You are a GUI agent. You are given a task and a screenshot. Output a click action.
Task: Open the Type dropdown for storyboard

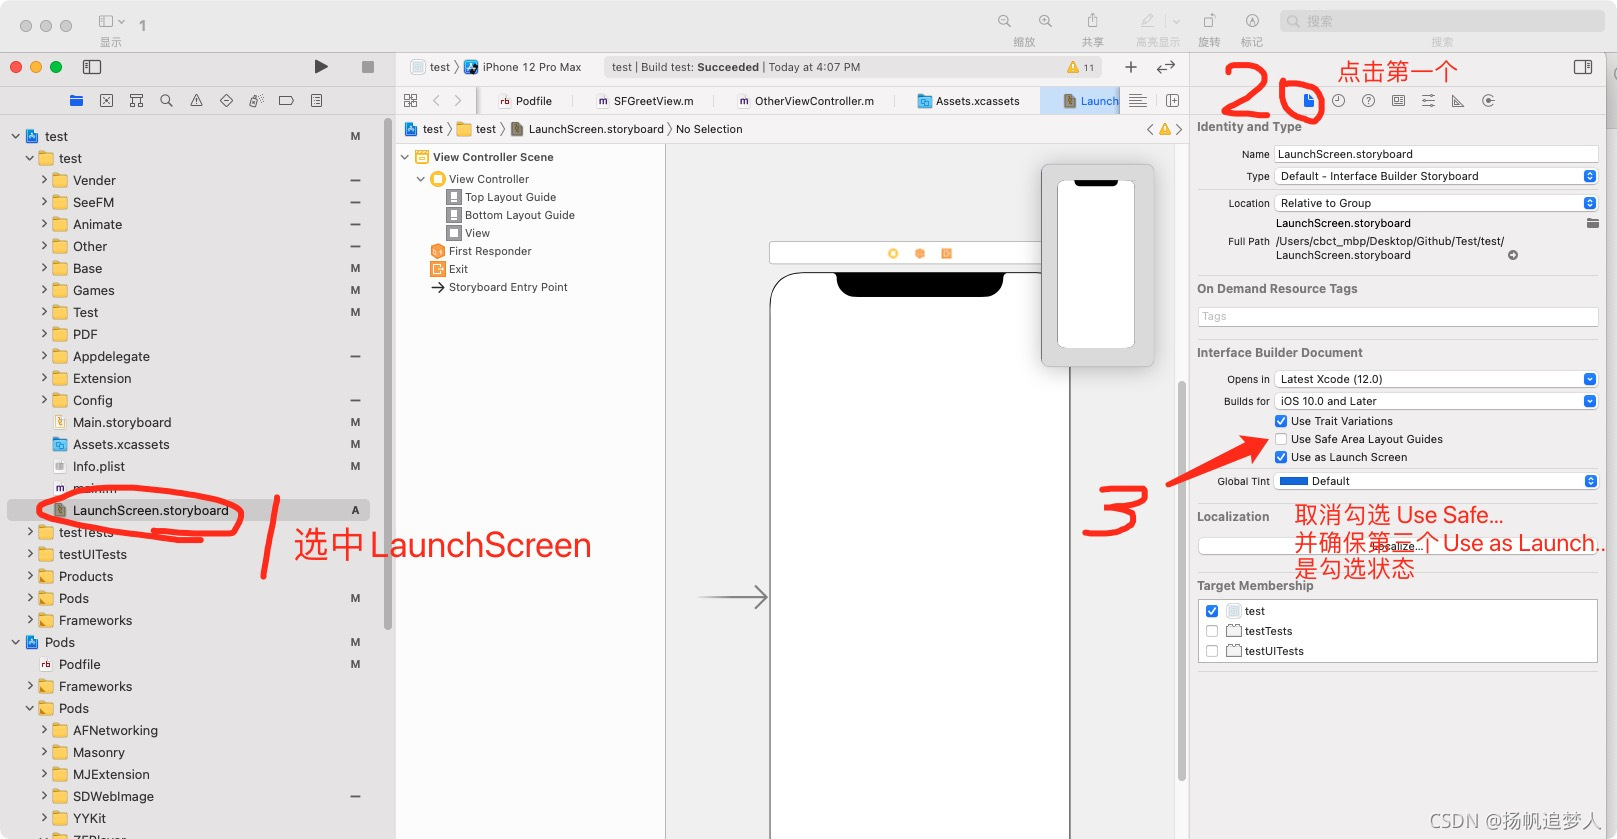point(1436,176)
